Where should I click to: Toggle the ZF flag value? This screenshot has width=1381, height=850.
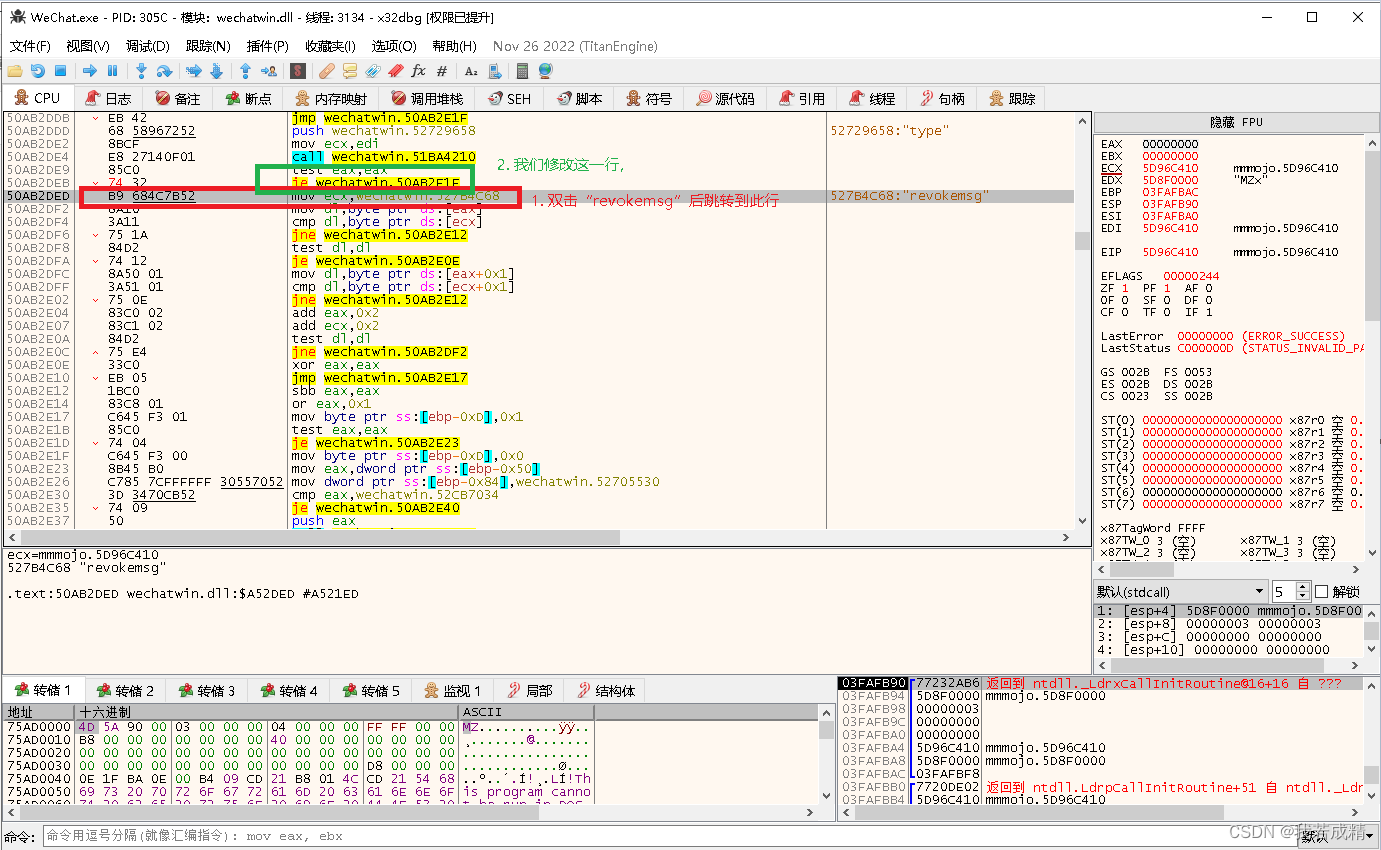(x=1124, y=288)
